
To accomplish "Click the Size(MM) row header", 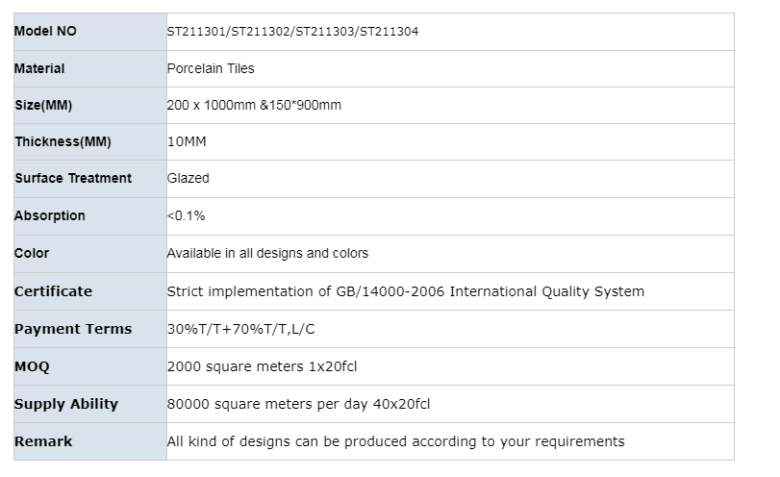I will (44, 106).
